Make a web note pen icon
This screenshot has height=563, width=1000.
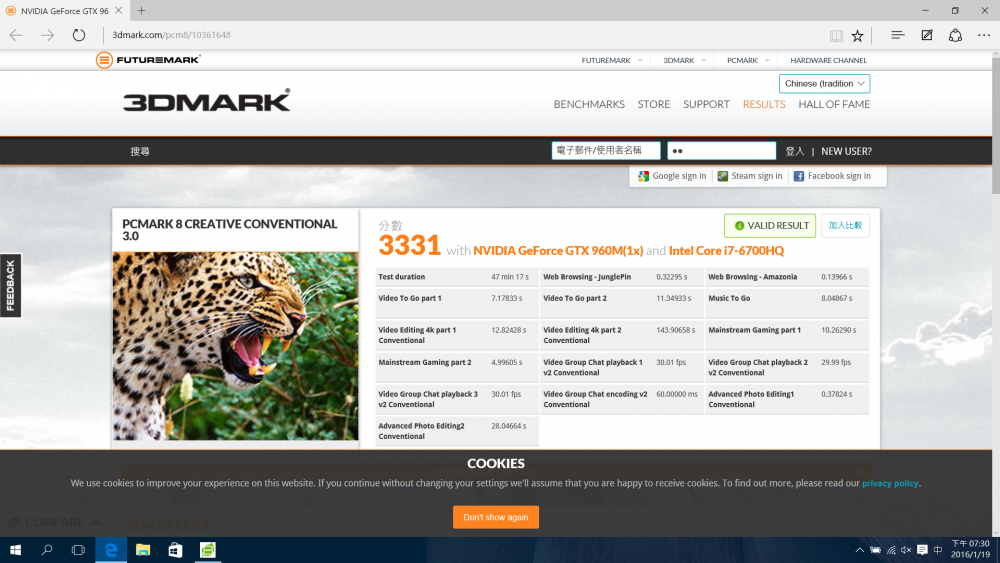click(927, 35)
